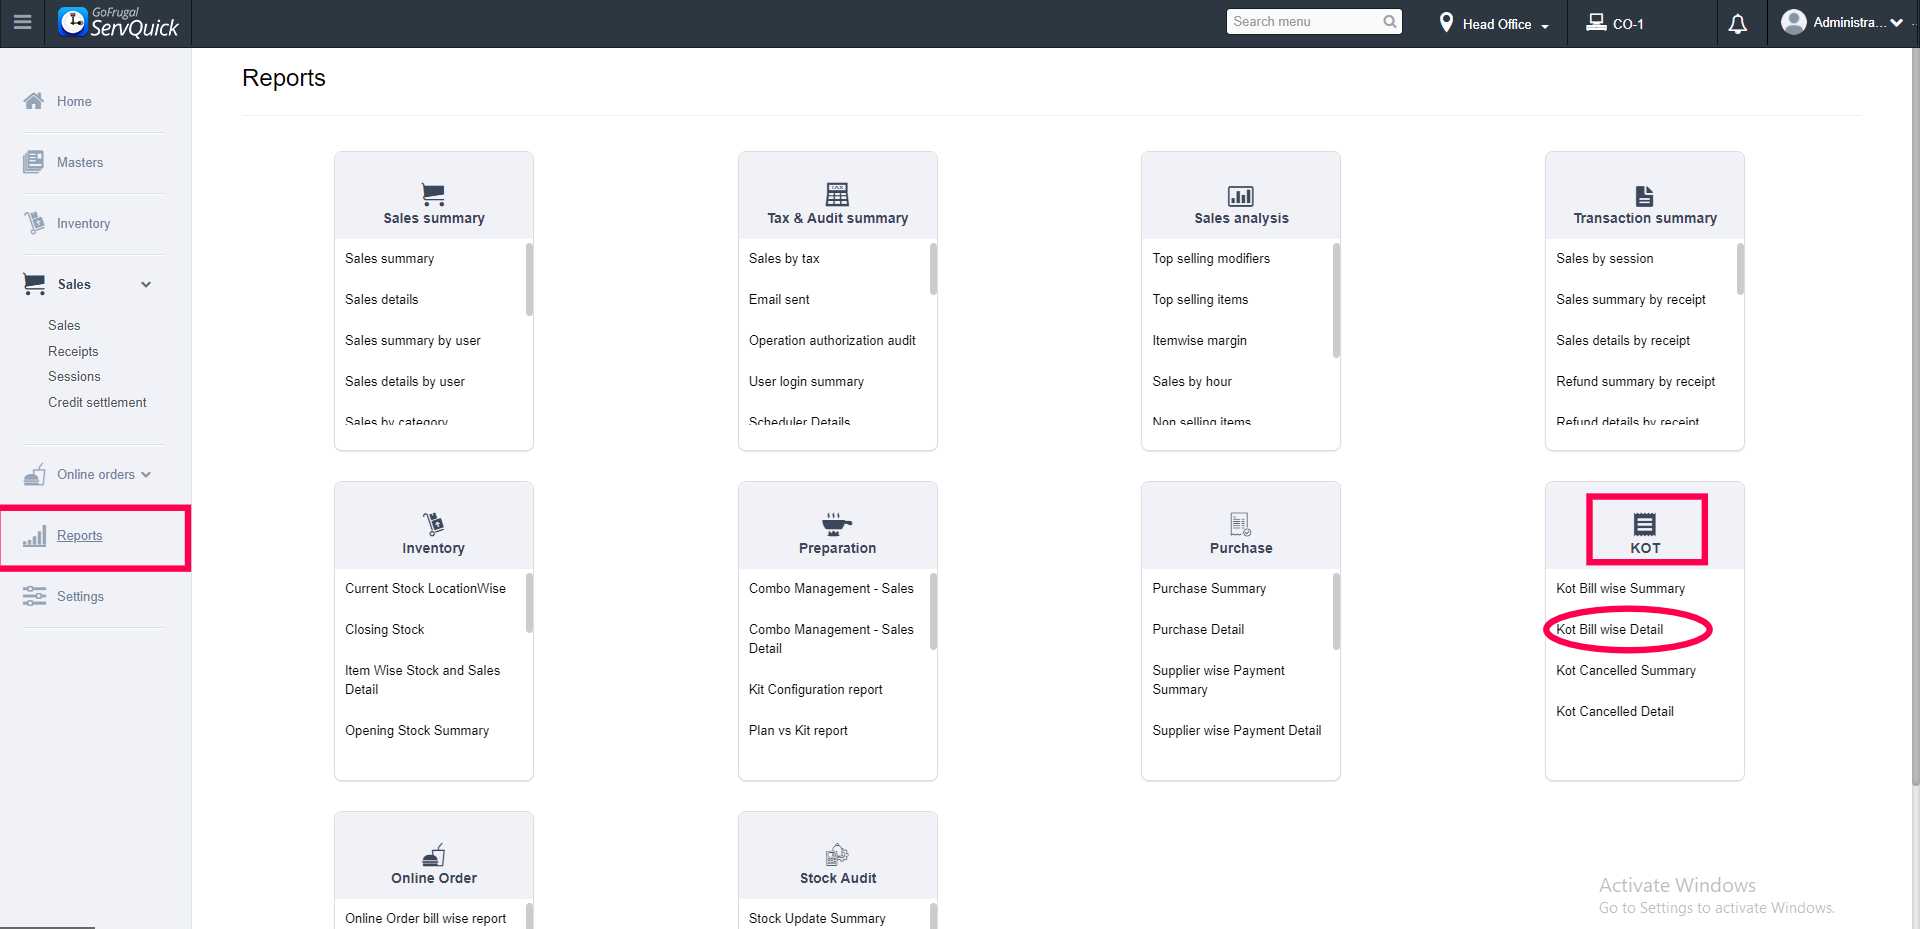Viewport: 1920px width, 929px height.
Task: Expand the Head Office location dropdown
Action: coord(1505,24)
